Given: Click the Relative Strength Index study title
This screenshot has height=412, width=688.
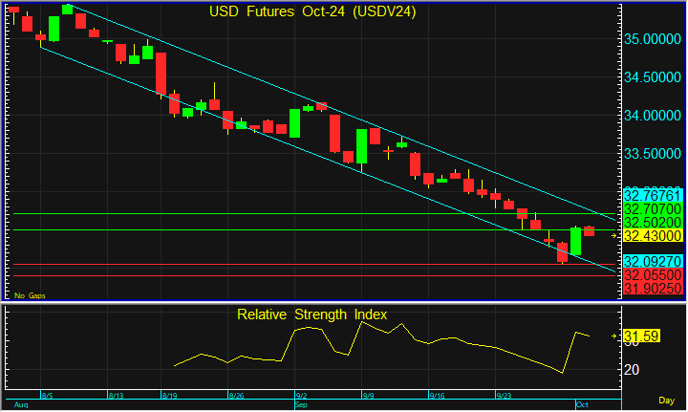Looking at the screenshot, I should [x=311, y=314].
